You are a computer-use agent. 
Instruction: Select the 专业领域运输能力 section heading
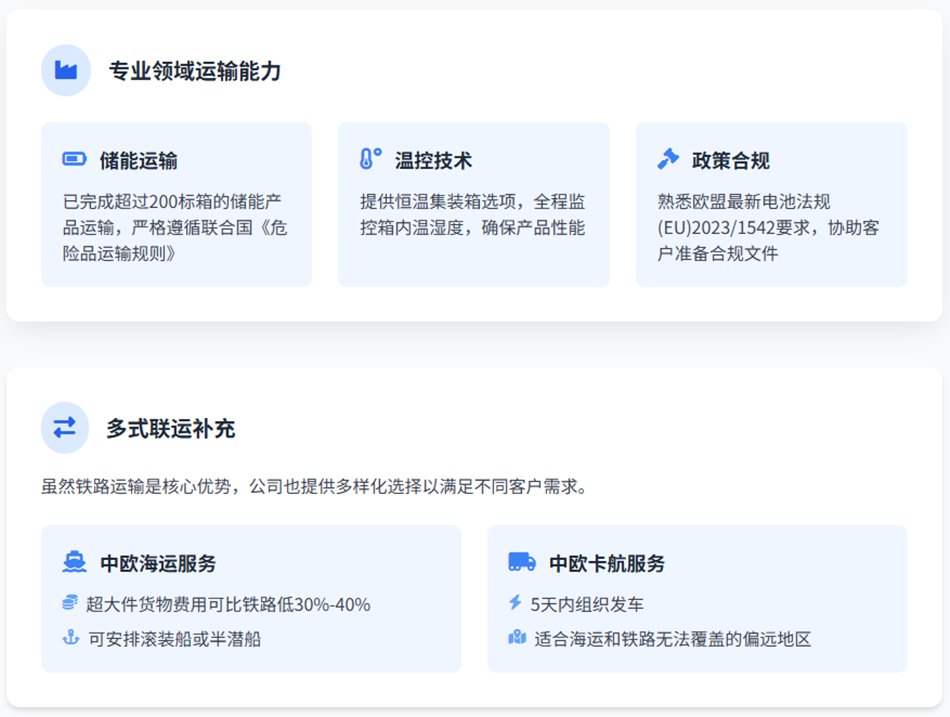click(195, 71)
